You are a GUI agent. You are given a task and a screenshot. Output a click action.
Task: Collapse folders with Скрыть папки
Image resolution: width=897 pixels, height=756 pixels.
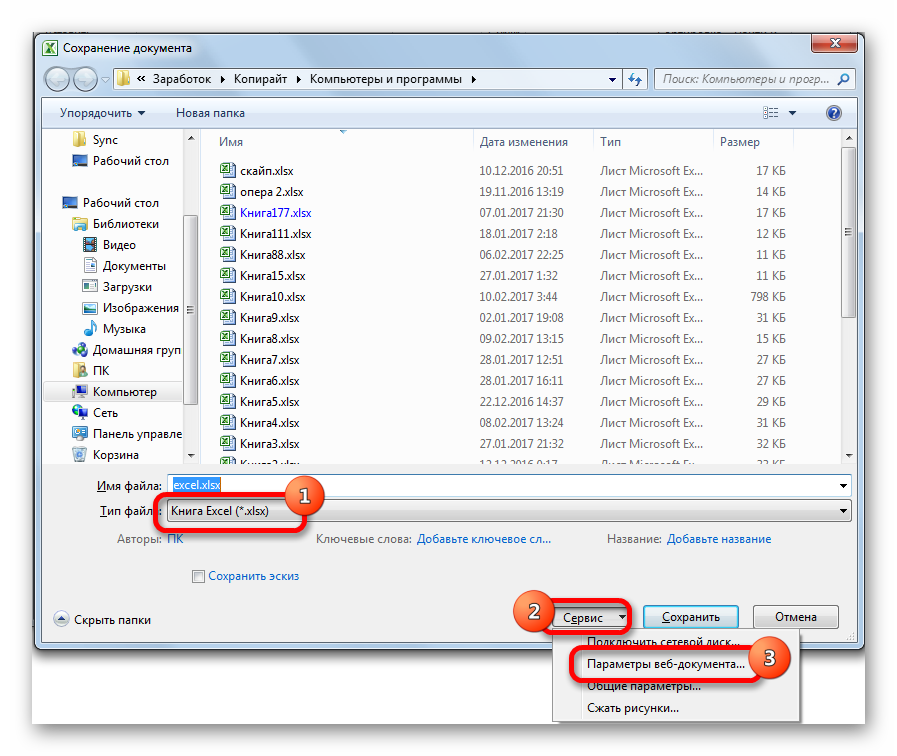point(103,620)
